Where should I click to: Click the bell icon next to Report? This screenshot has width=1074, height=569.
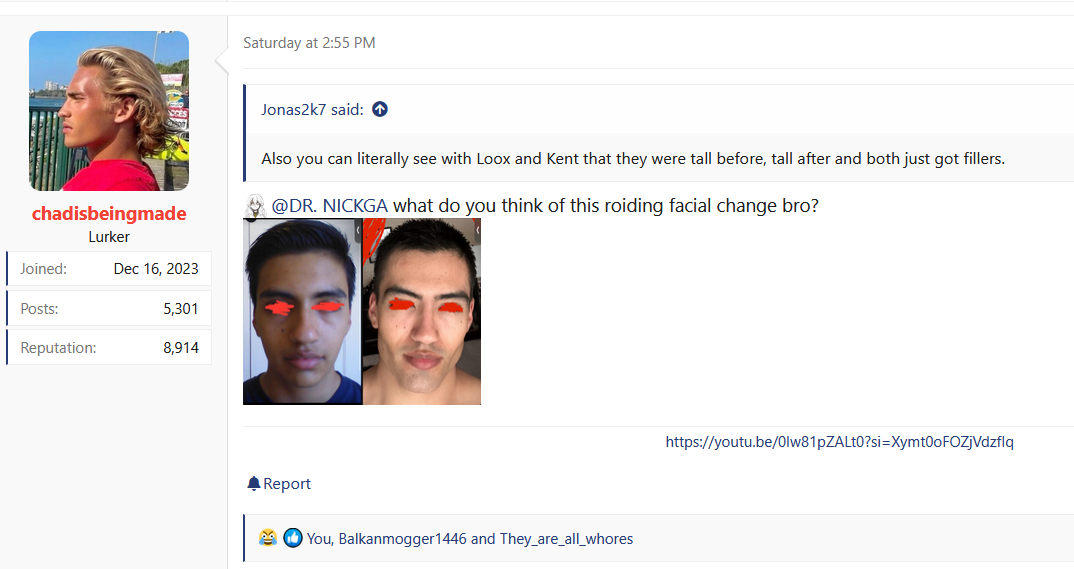tap(253, 484)
